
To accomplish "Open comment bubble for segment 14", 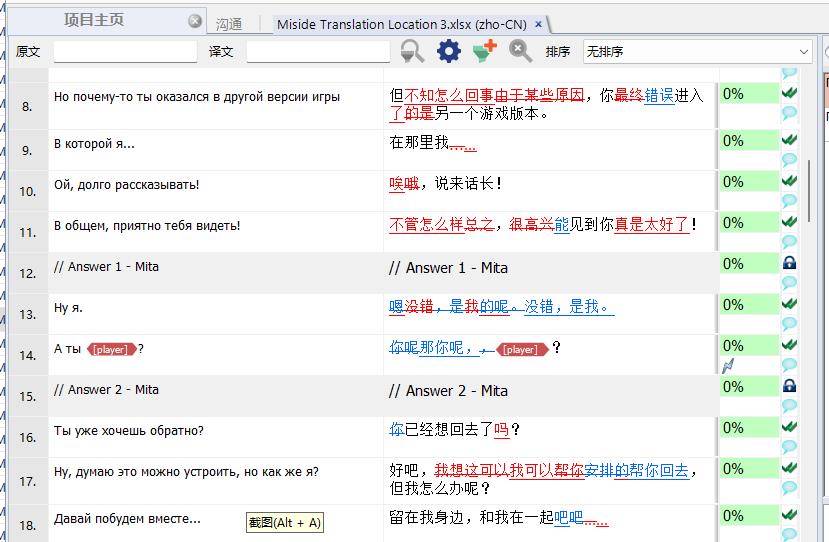I will pyautogui.click(x=789, y=364).
